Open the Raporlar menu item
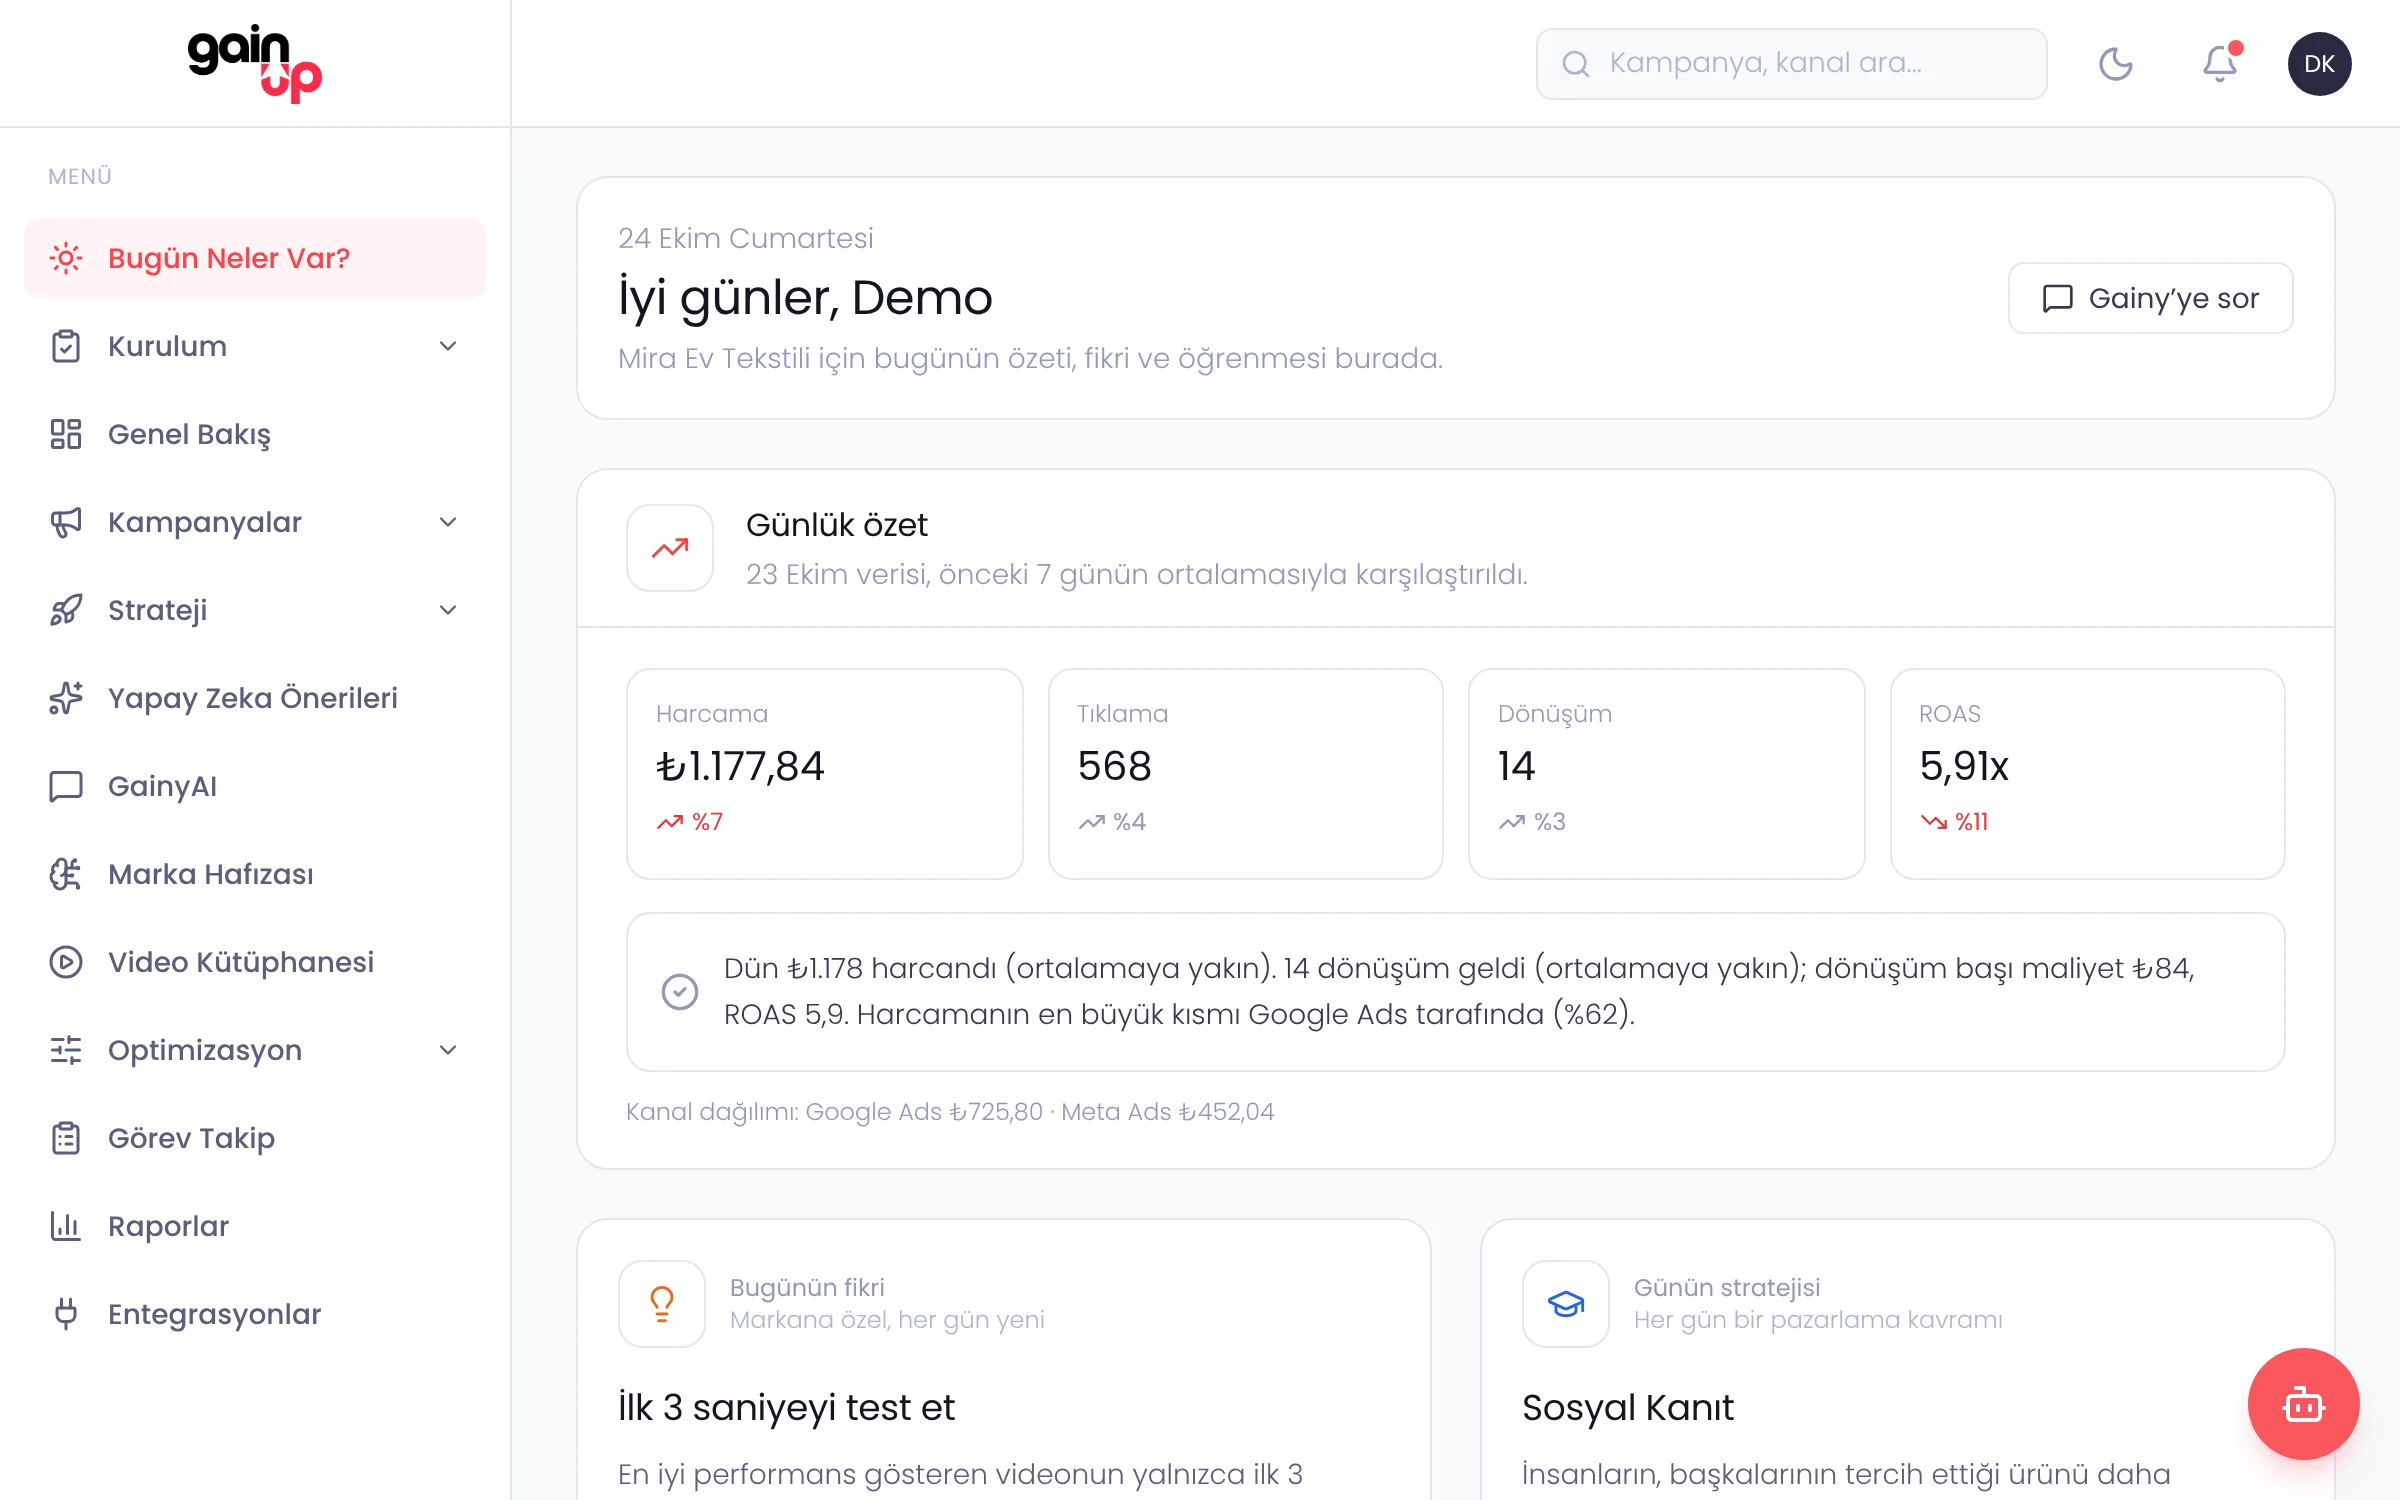This screenshot has width=2400, height=1500. click(255, 1226)
